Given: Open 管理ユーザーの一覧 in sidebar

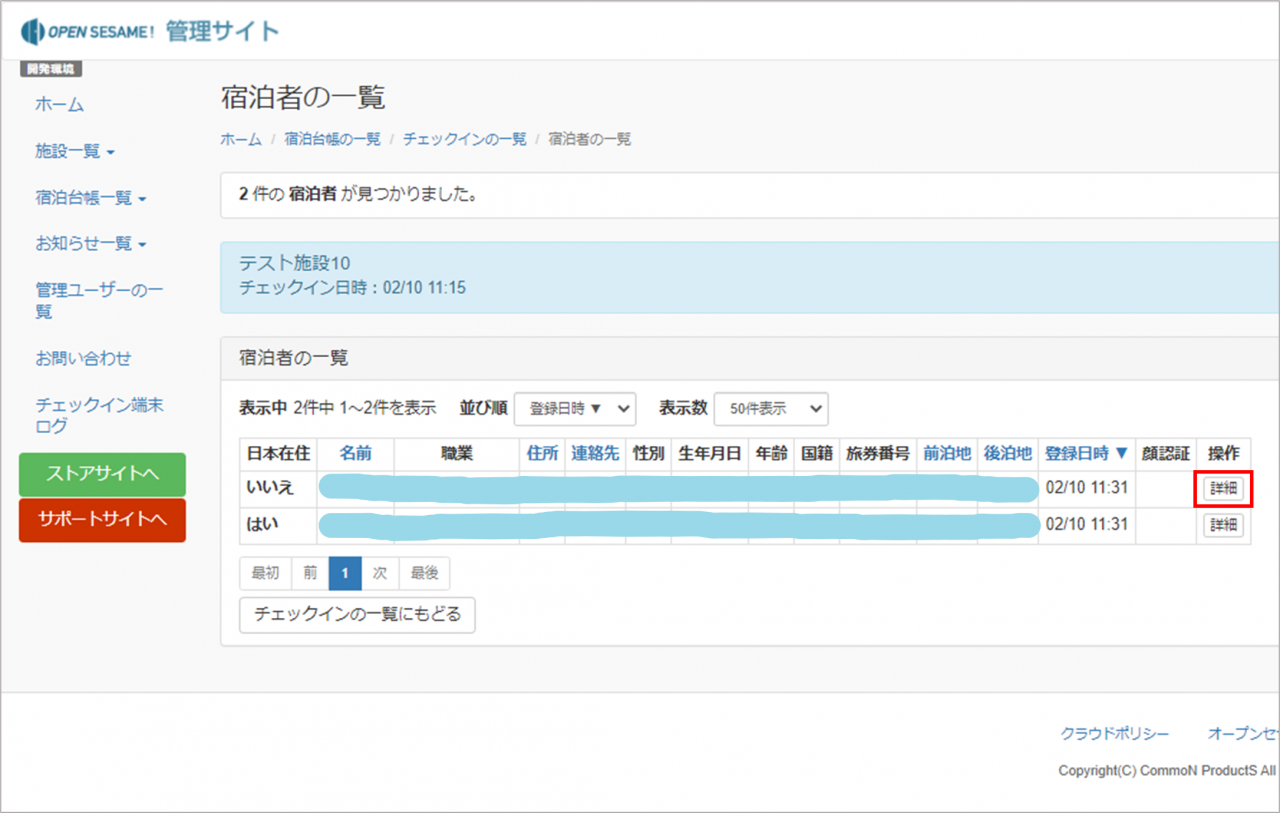Looking at the screenshot, I should (98, 300).
